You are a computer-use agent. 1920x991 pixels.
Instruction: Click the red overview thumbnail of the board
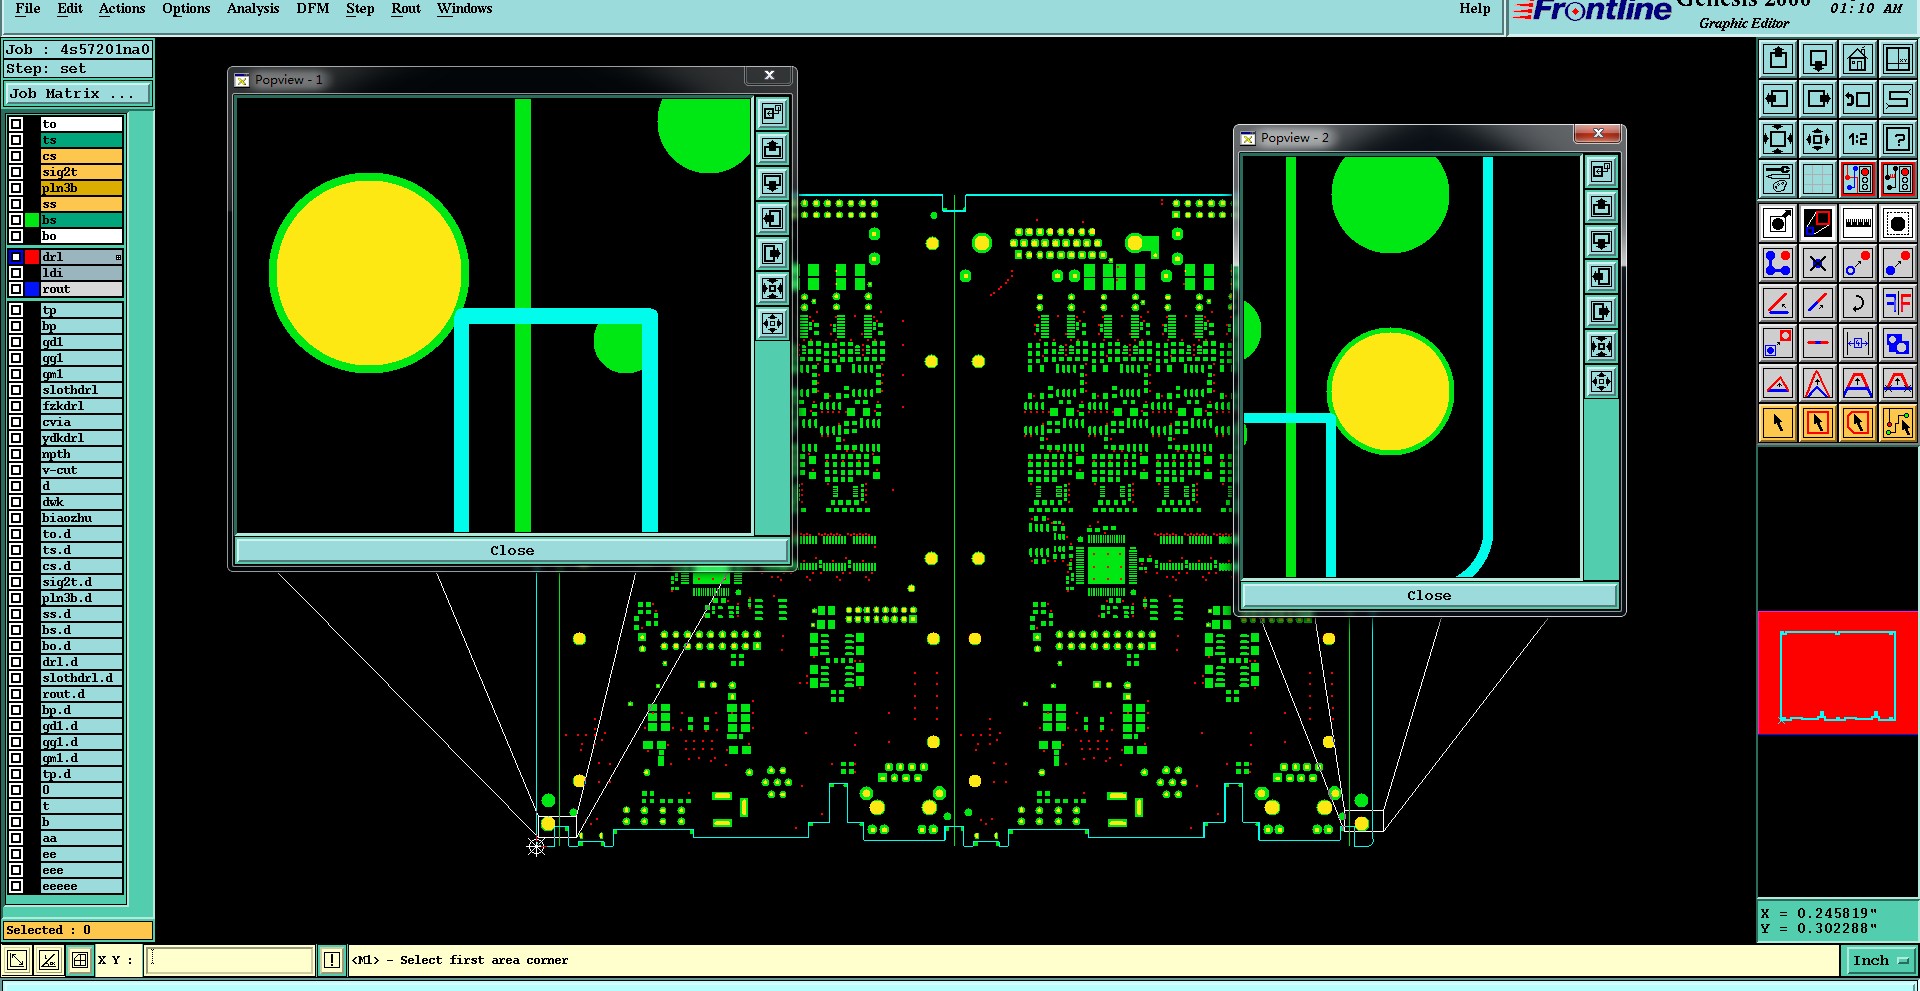click(x=1838, y=673)
